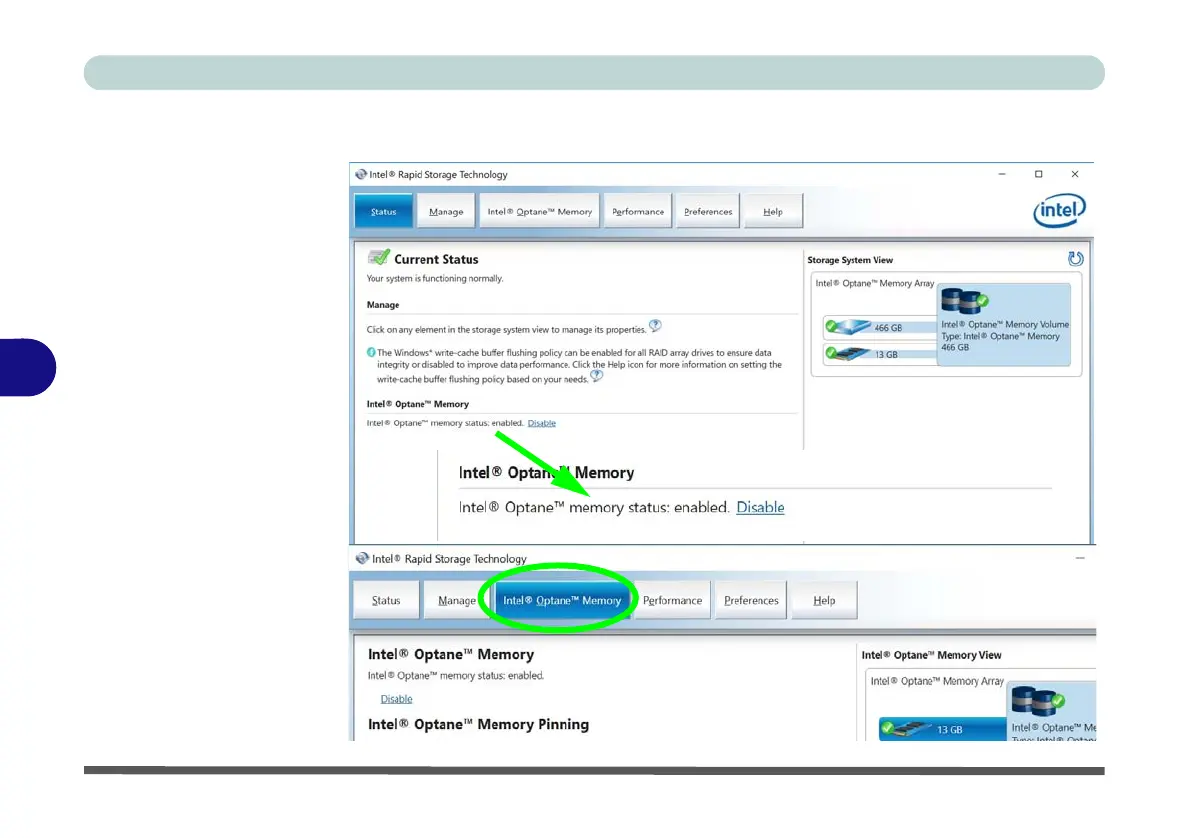The image size is (1190, 838).
Task: Open the Manage tab in top window
Action: [x=445, y=211]
